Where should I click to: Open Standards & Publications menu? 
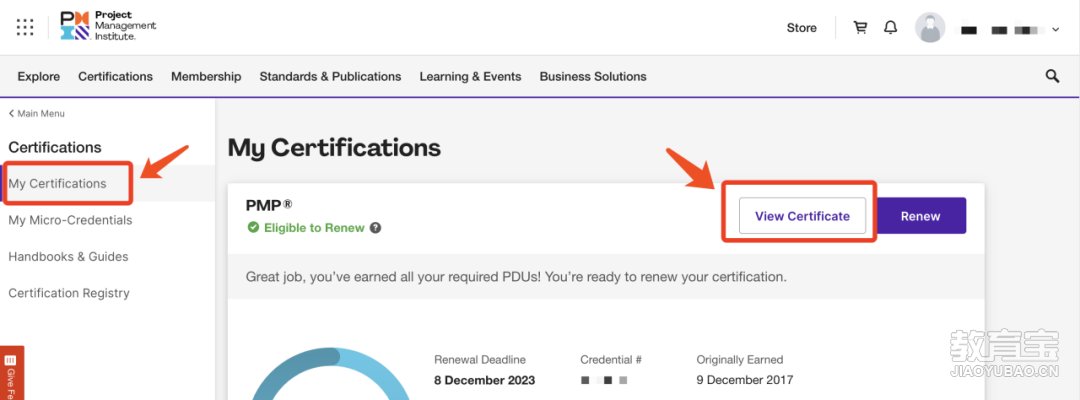[x=331, y=76]
